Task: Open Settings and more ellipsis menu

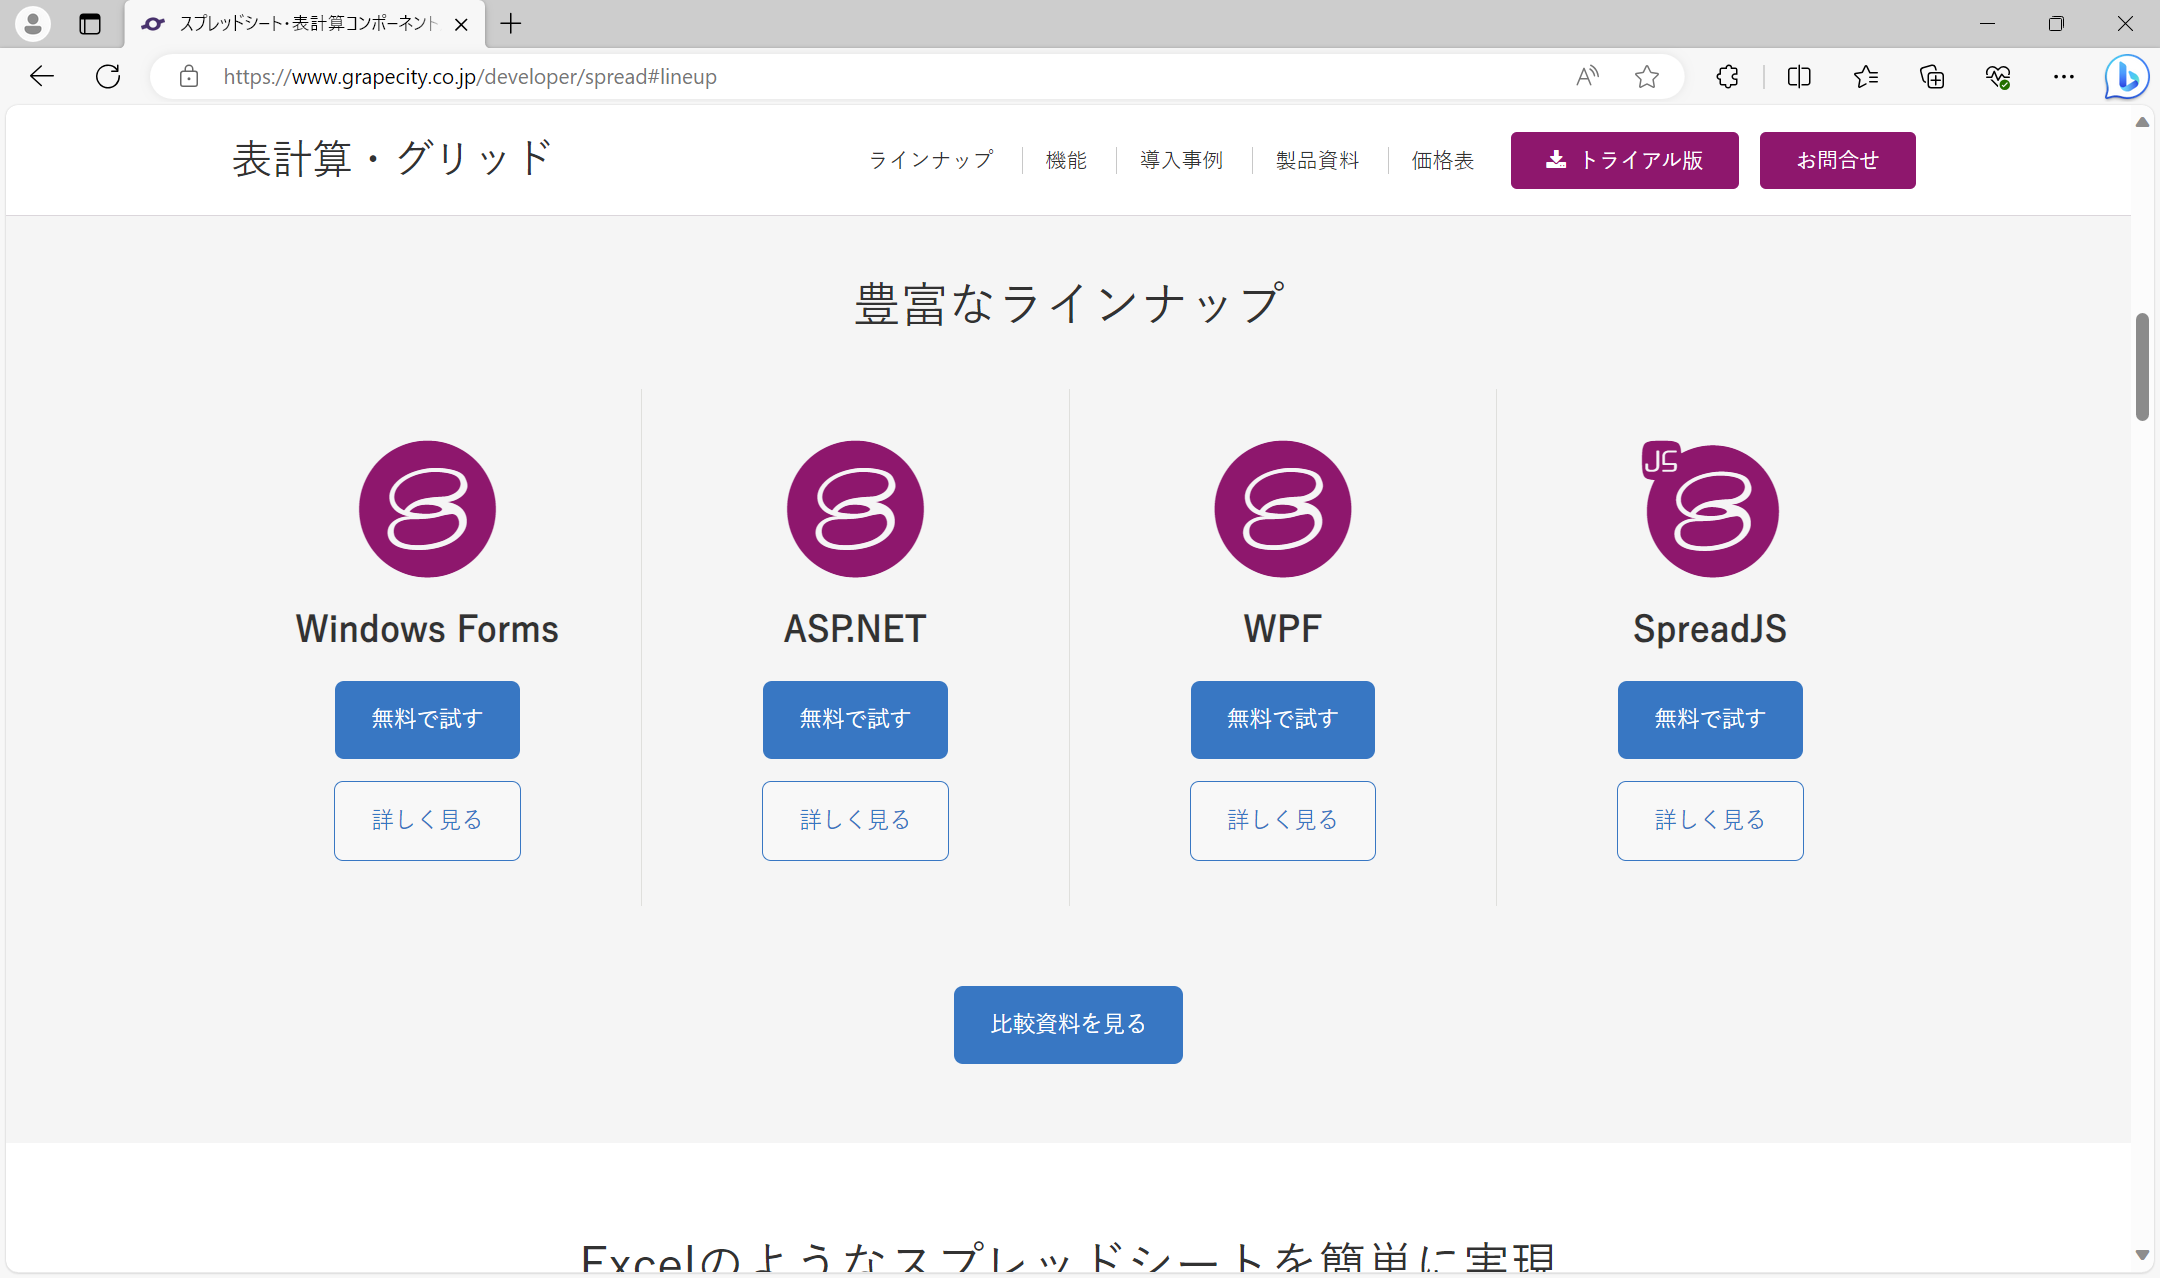Action: coord(2063,76)
